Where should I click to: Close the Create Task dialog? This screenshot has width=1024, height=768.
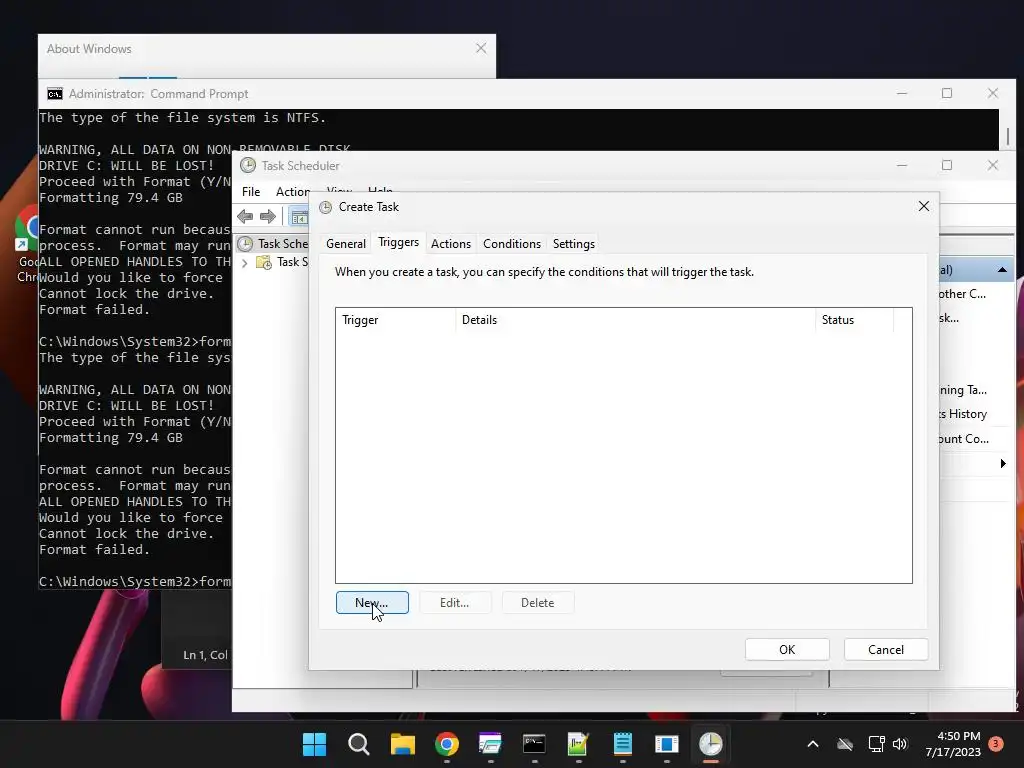coord(923,206)
